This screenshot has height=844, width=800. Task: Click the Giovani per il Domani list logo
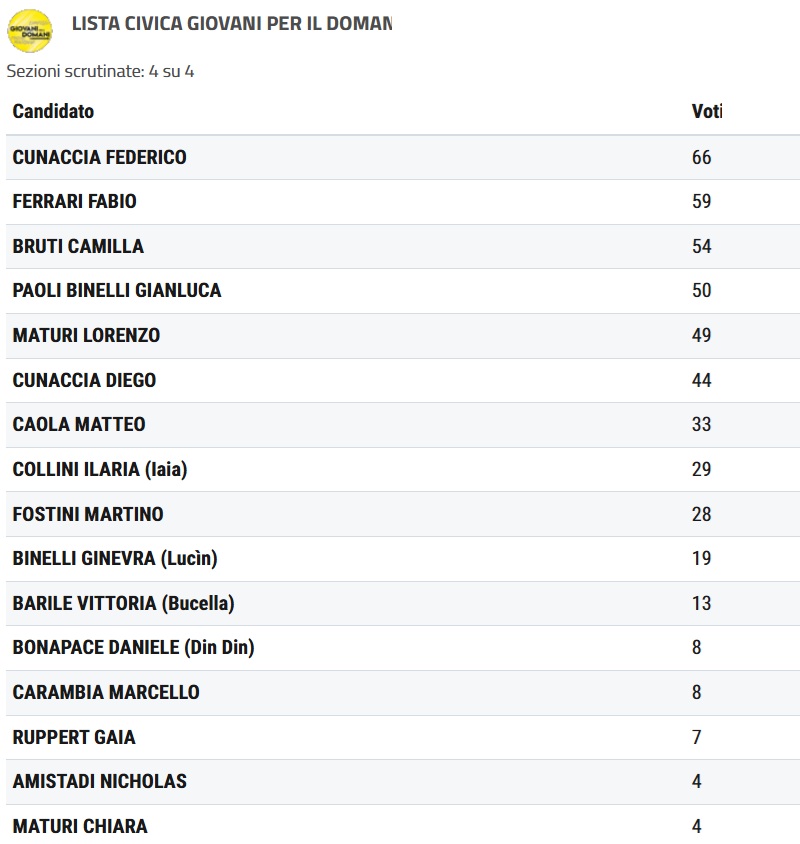(30, 30)
